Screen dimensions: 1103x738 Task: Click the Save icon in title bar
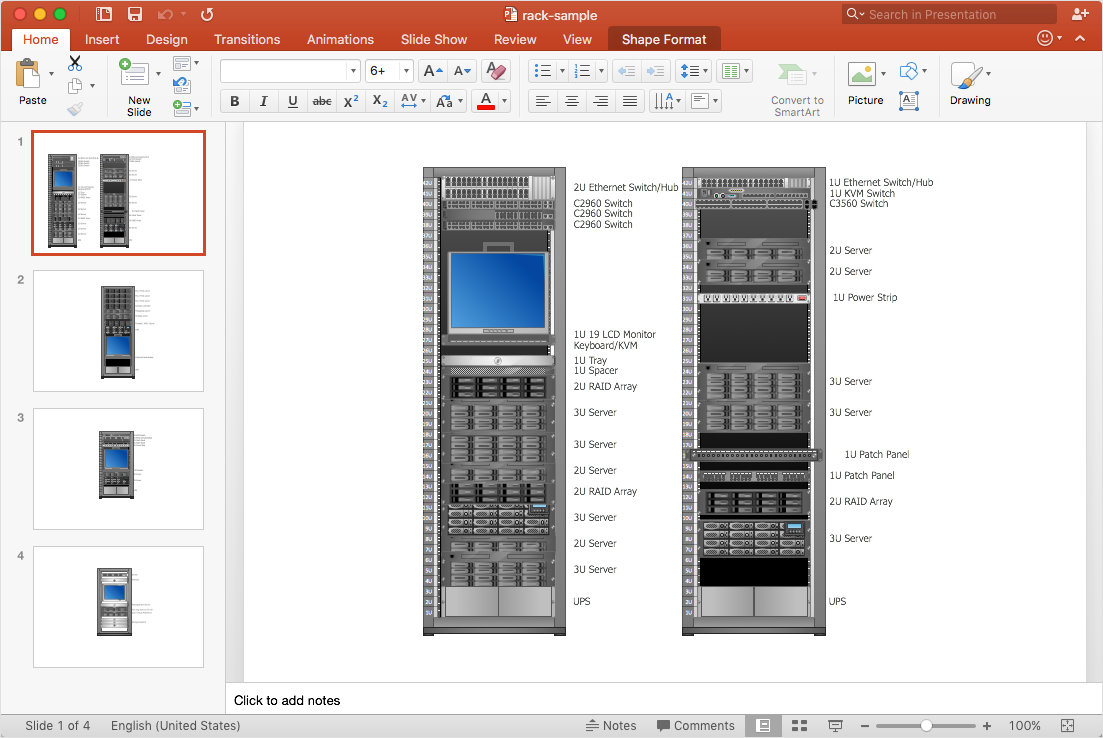click(134, 14)
